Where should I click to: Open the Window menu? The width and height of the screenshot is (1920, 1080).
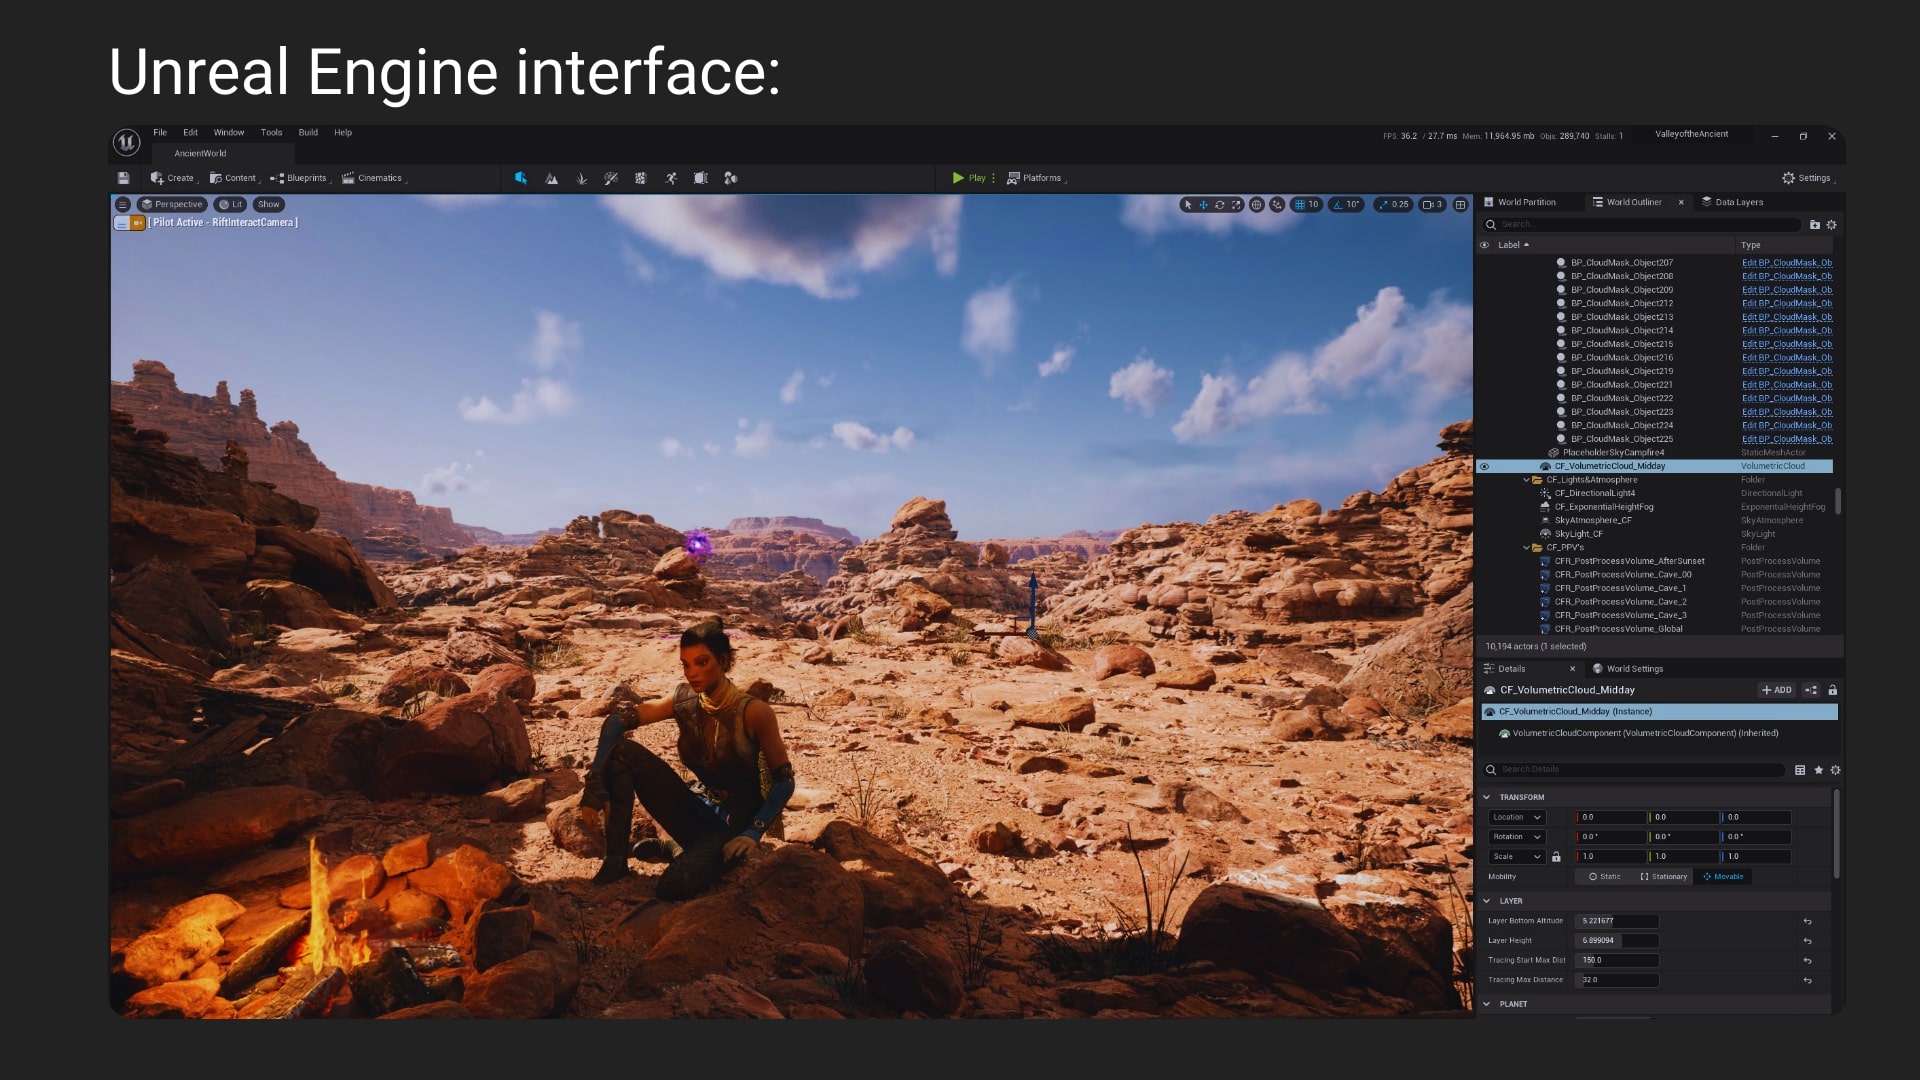[228, 133]
